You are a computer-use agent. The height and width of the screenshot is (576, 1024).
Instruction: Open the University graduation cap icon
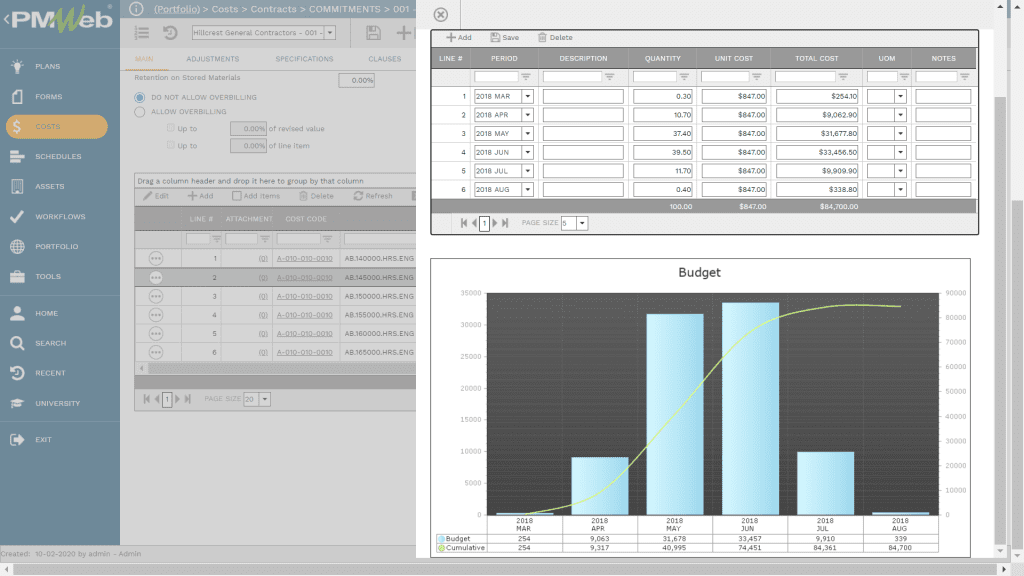(17, 404)
